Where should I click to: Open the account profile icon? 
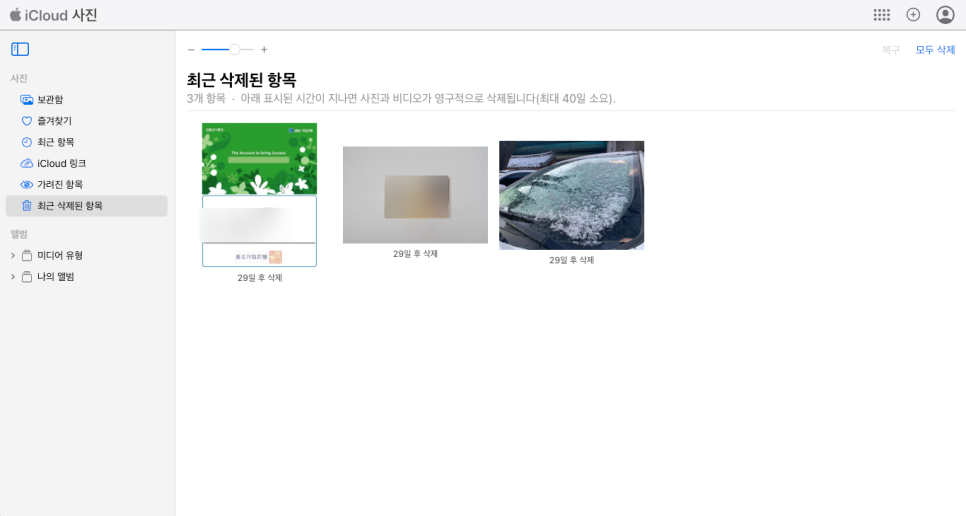(945, 15)
